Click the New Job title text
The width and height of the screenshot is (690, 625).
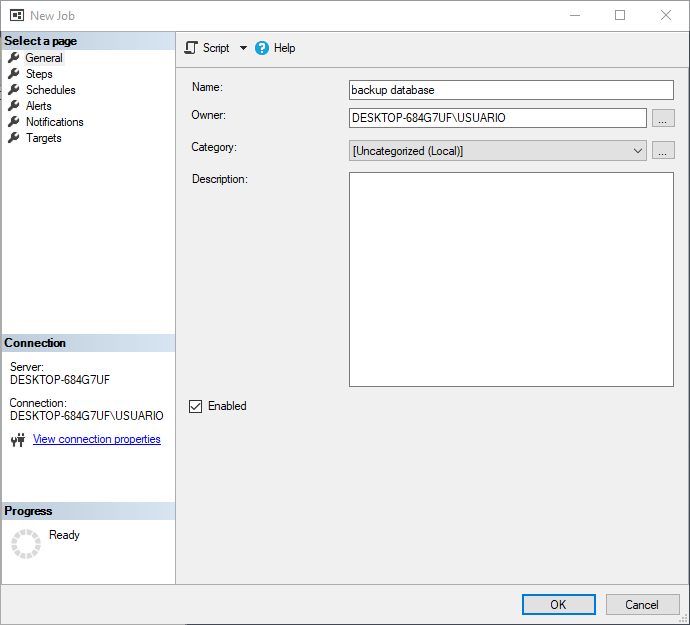tap(52, 16)
